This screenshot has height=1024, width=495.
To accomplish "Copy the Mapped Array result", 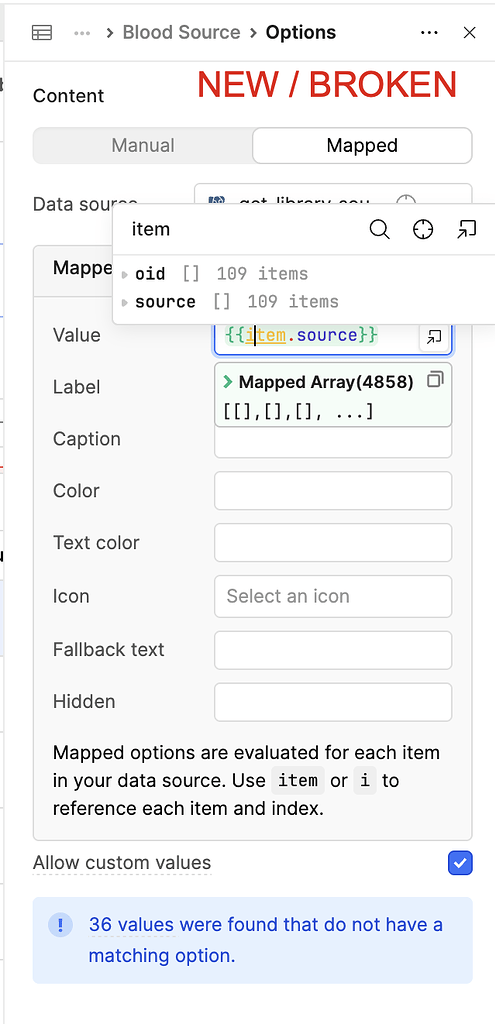I will (x=435, y=380).
